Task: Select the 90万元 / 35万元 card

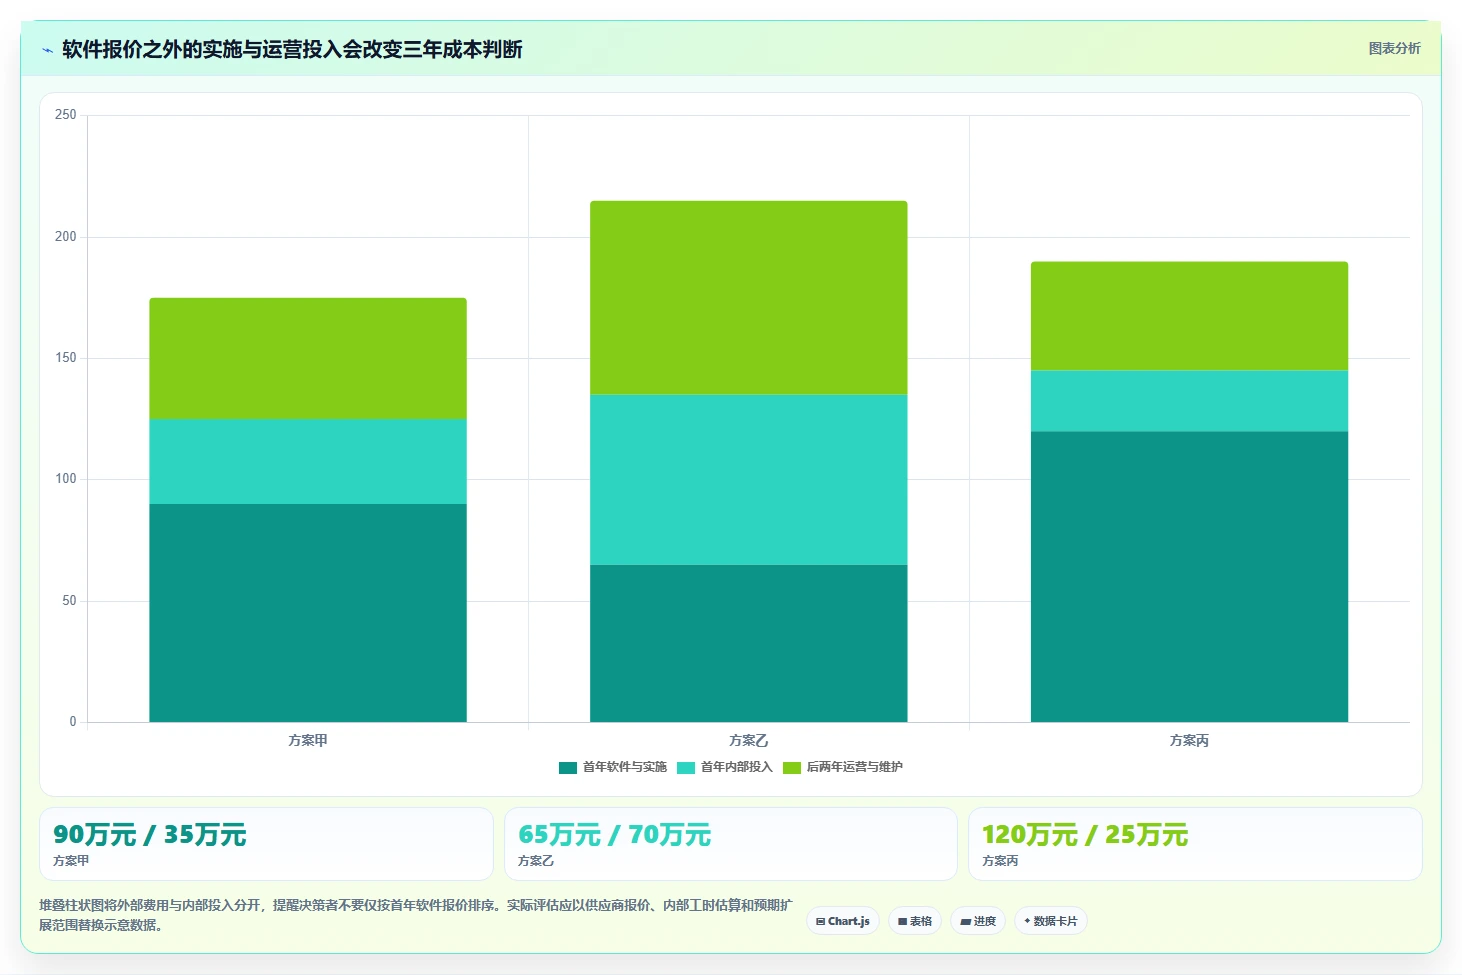Action: 266,844
